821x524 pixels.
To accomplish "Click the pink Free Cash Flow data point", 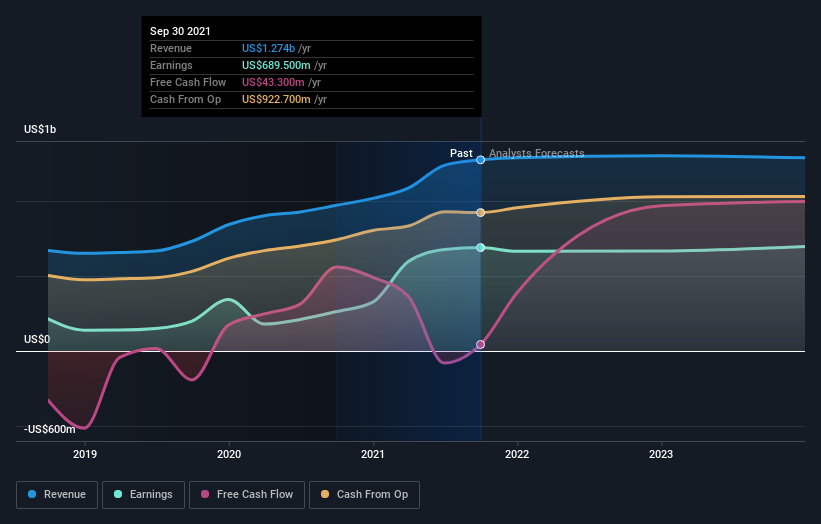I will coord(480,344).
